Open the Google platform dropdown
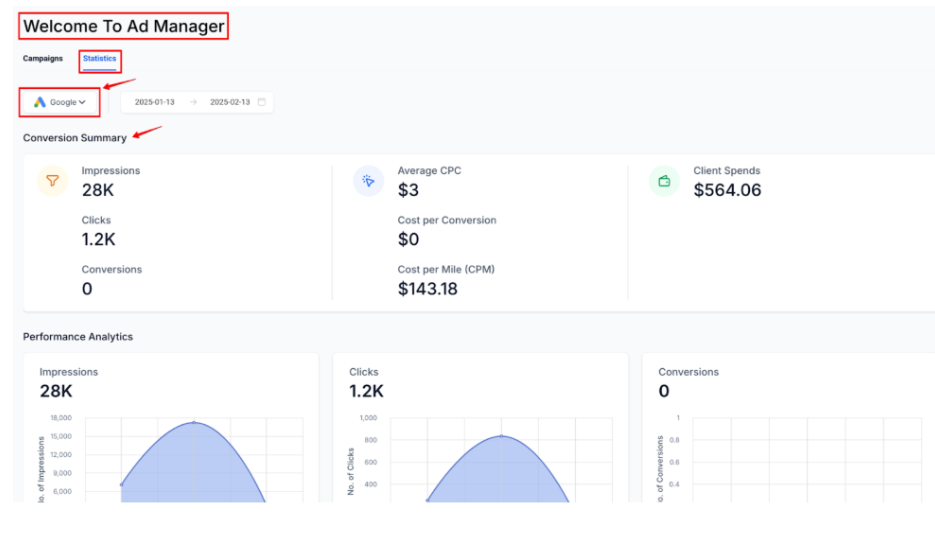Viewport: 935px width, 537px height. [59, 102]
